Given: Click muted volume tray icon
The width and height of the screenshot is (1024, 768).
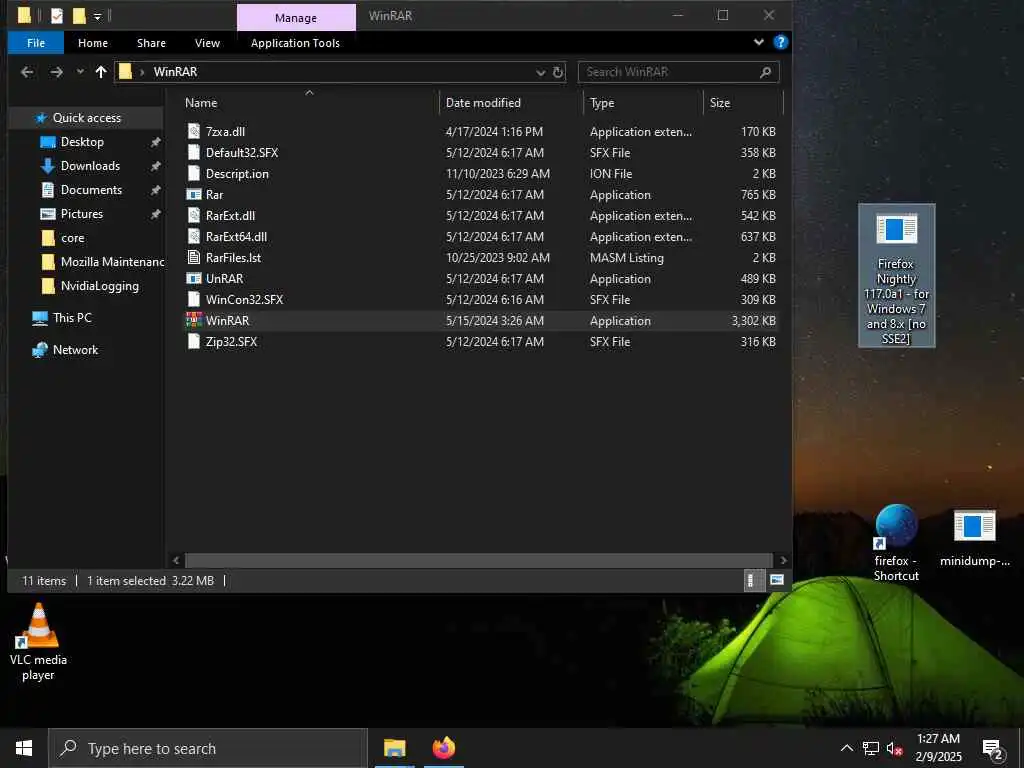Looking at the screenshot, I should tap(895, 748).
